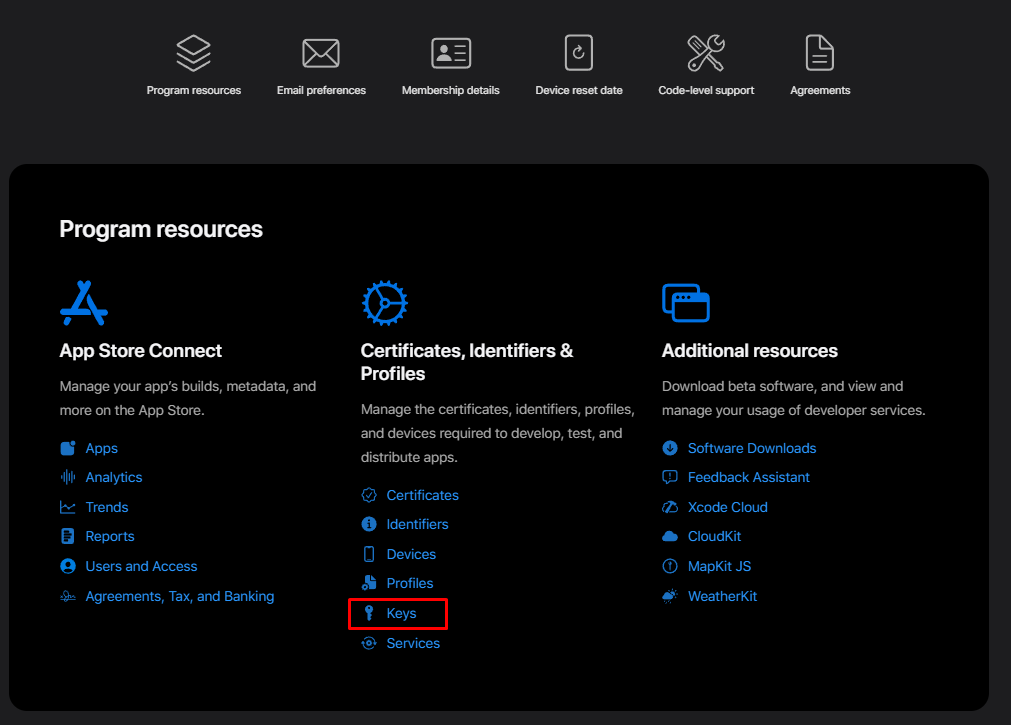Image resolution: width=1011 pixels, height=725 pixels.
Task: Open the Program resources tab label
Action: (193, 90)
